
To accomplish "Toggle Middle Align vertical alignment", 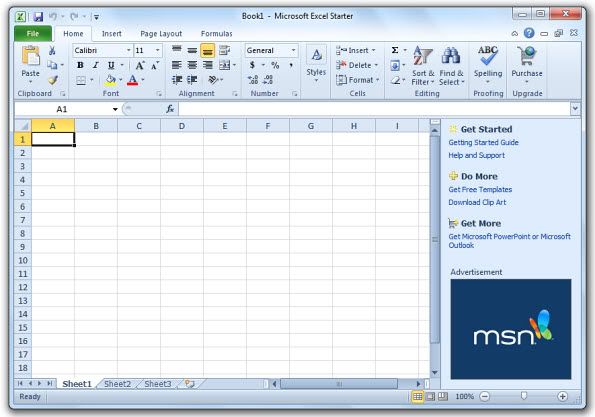I will point(192,50).
